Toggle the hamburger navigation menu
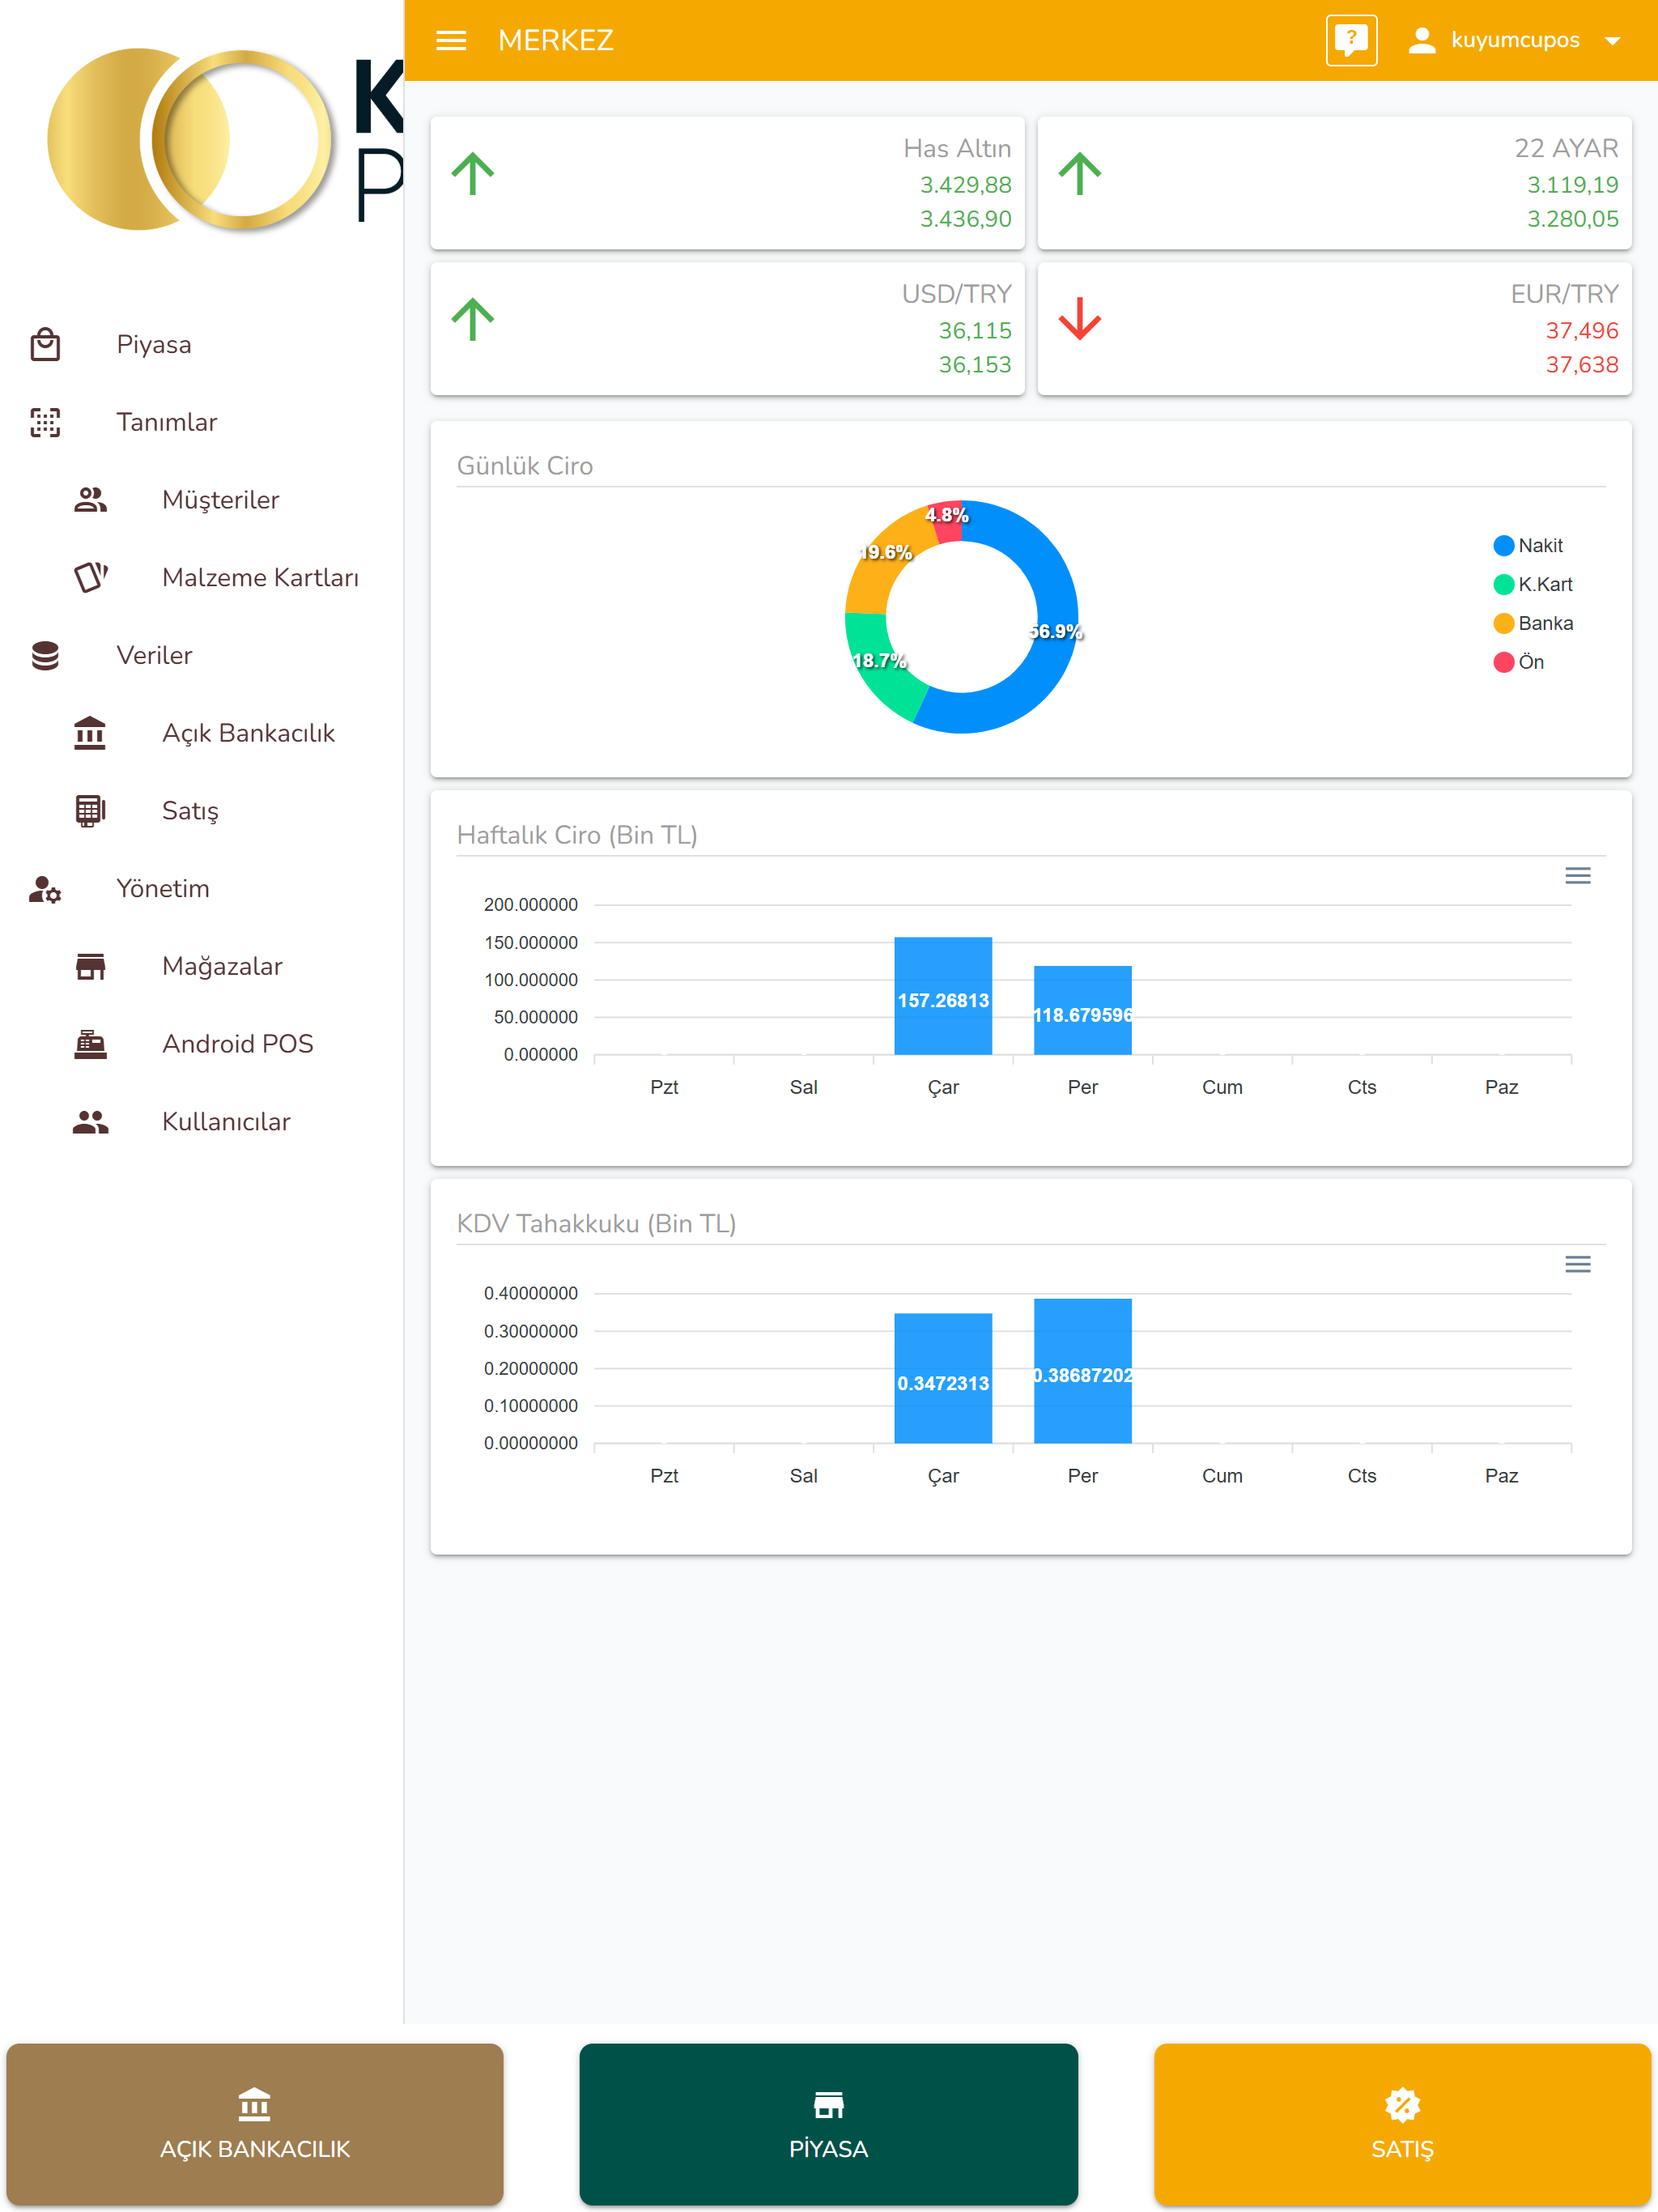Viewport: 1658px width, 2212px height. (451, 40)
